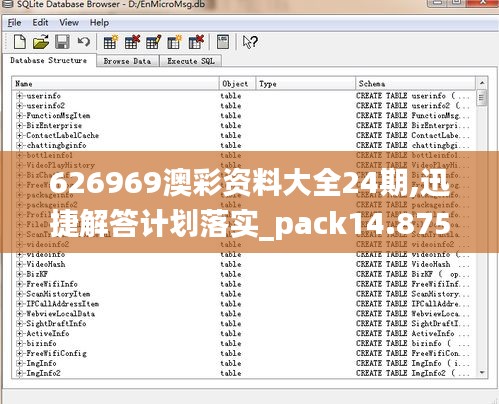Switch to the Execute SQL tab
The image size is (499, 404).
[191, 61]
